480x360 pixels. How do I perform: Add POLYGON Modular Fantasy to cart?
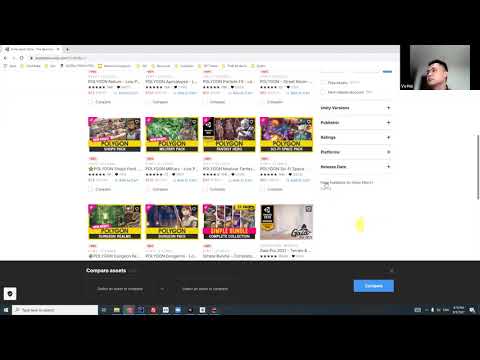pyautogui.click(x=241, y=180)
